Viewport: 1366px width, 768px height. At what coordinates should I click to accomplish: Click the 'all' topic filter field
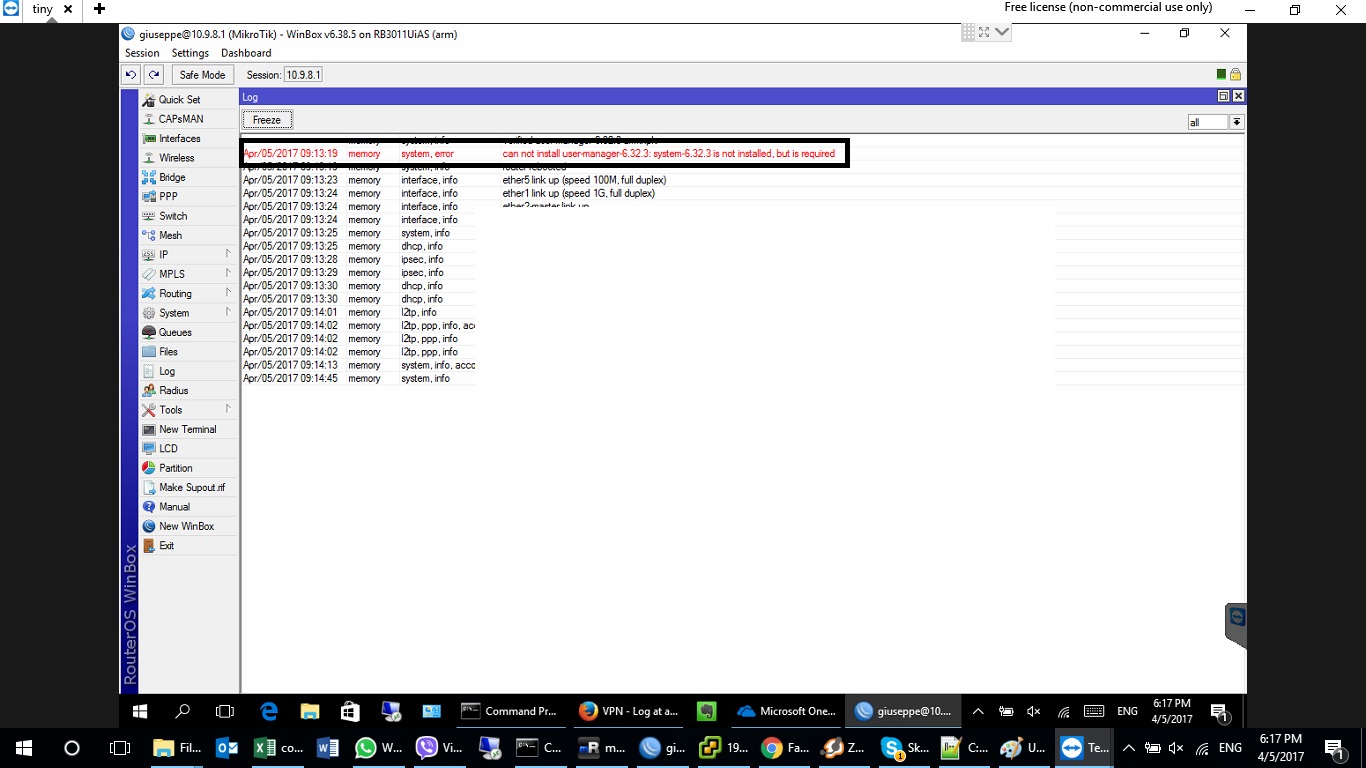(1207, 122)
